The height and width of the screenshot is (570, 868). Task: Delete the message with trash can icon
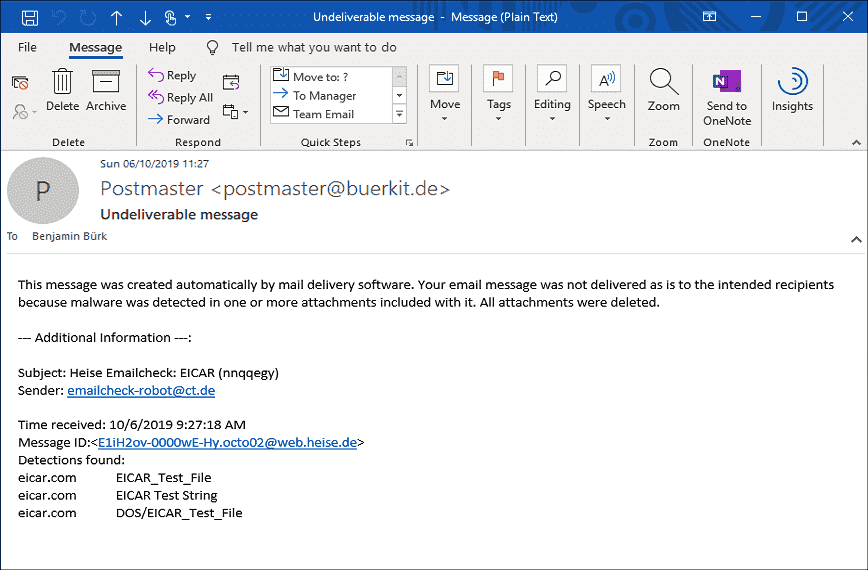click(x=63, y=90)
